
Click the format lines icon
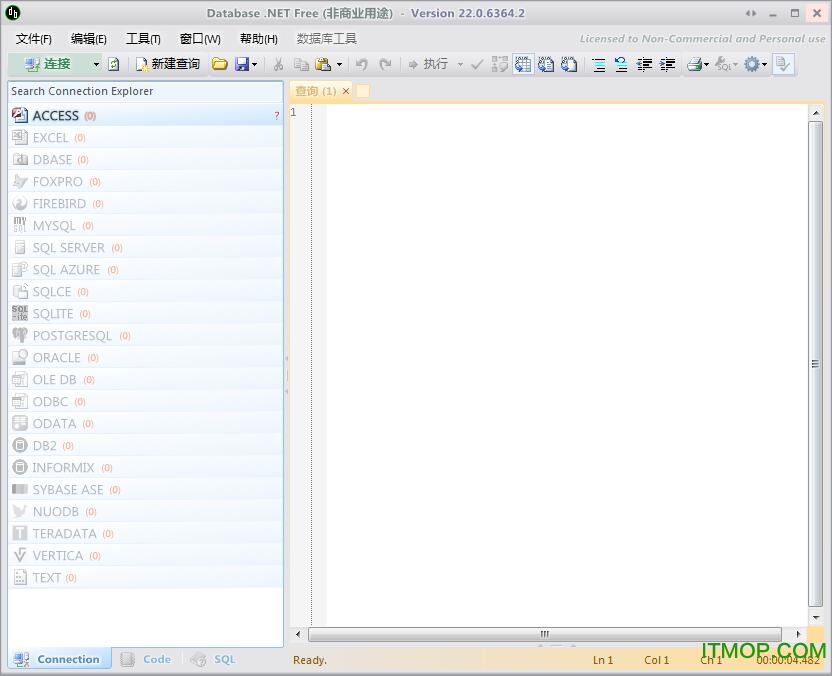pos(599,65)
